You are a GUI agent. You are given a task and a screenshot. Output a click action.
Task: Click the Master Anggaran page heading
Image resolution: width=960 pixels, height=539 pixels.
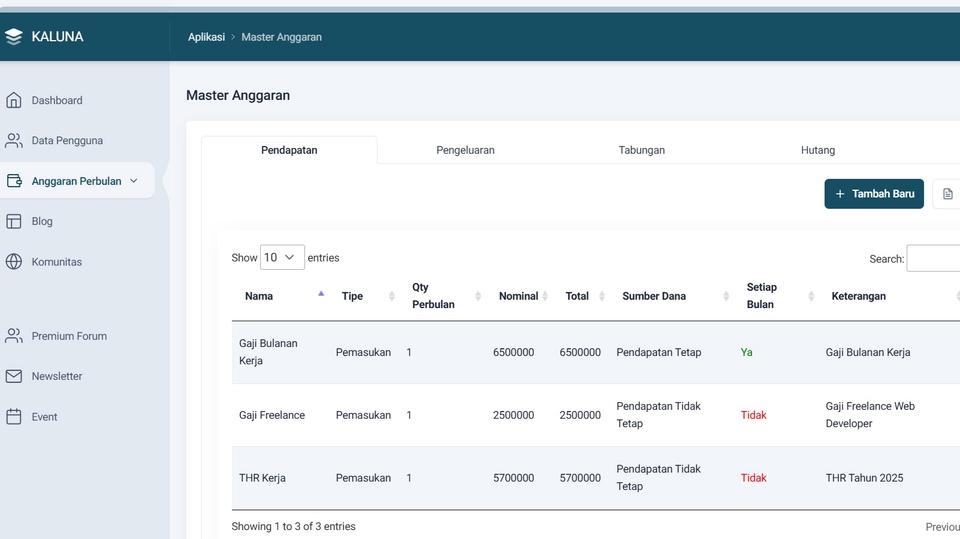(238, 96)
